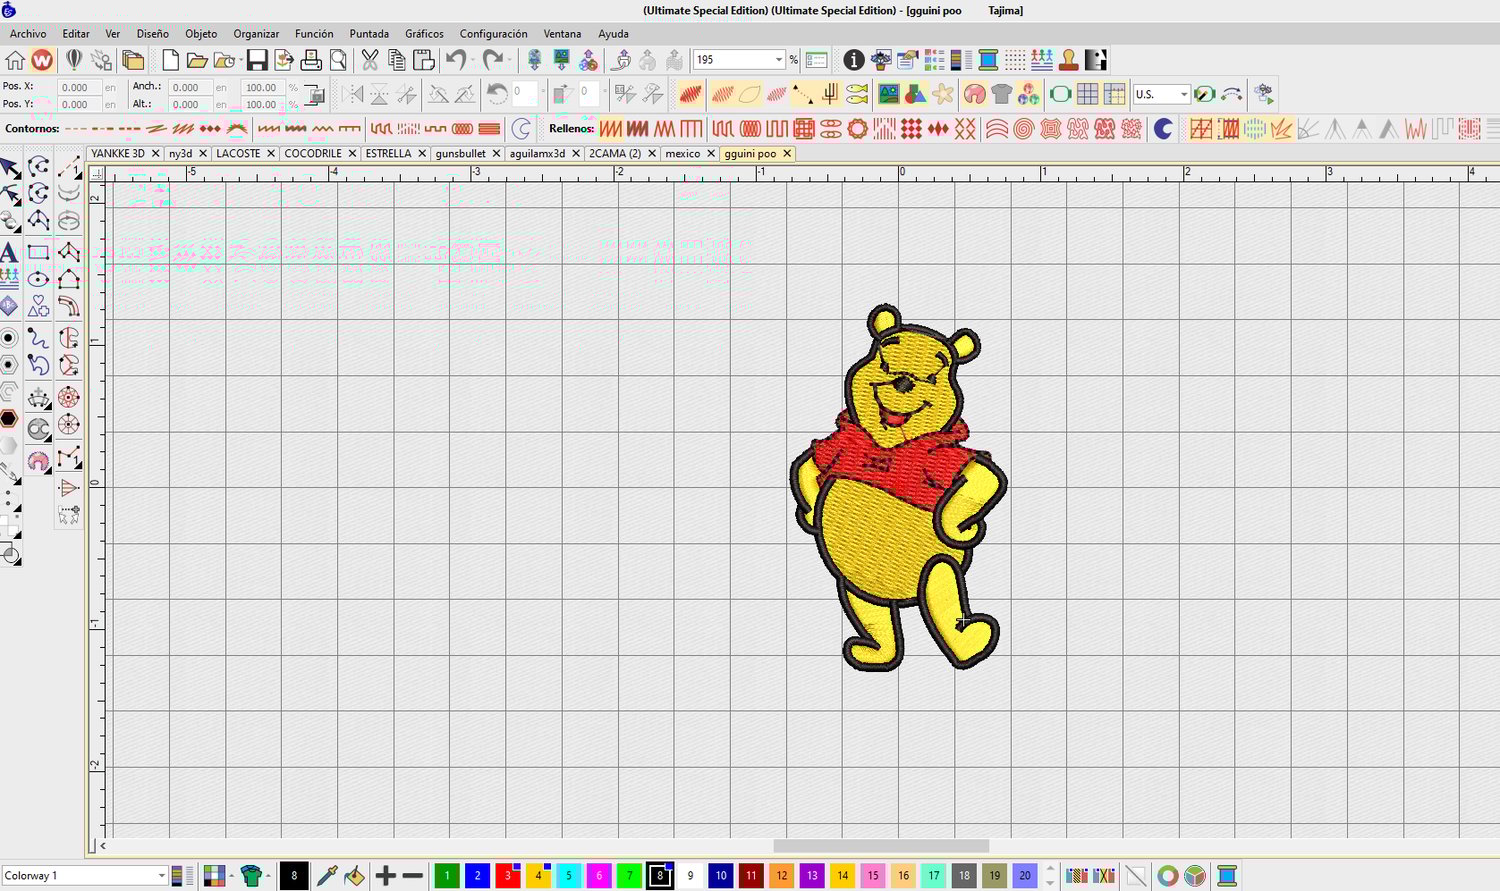Select red color swatch 3
This screenshot has width=1500, height=891.
pyautogui.click(x=508, y=876)
